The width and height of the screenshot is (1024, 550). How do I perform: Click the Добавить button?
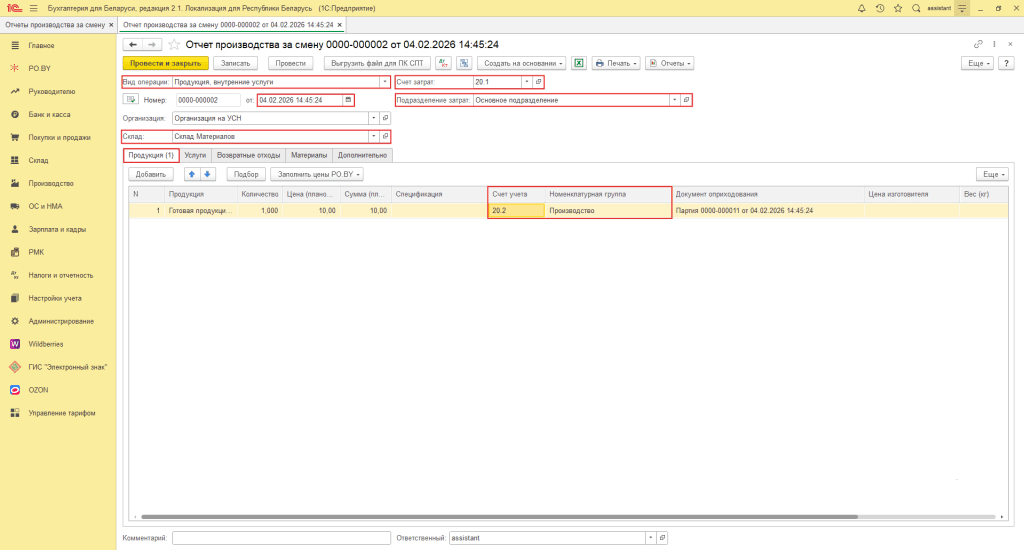click(x=150, y=174)
